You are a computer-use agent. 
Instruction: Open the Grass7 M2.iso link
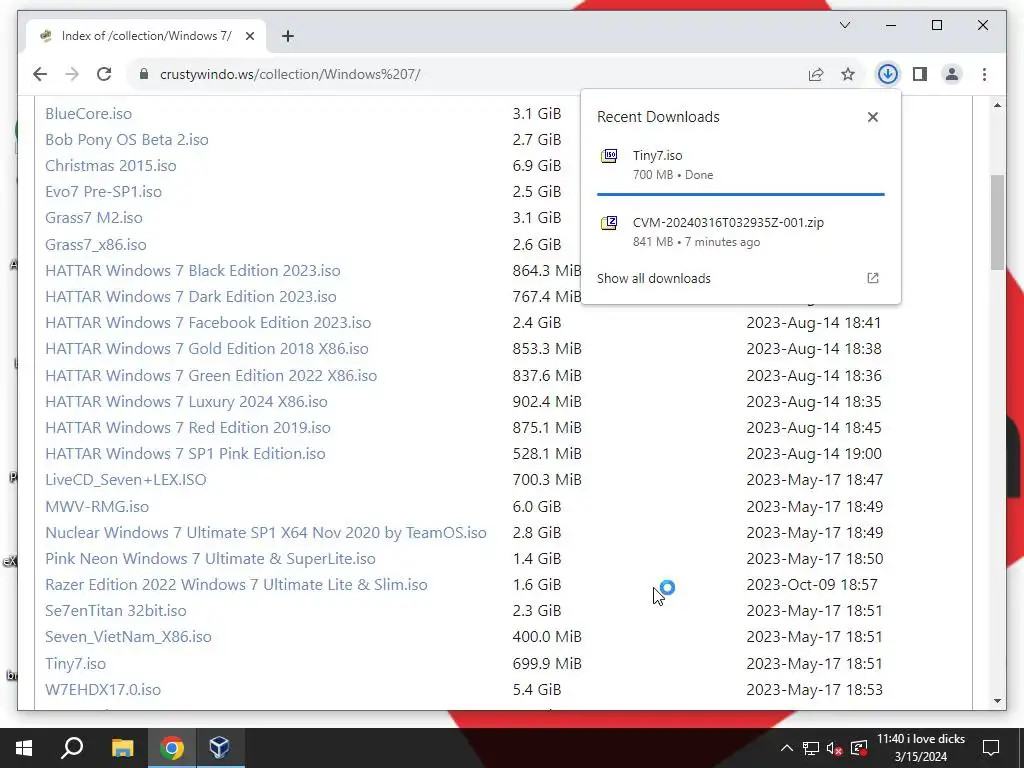(93, 218)
